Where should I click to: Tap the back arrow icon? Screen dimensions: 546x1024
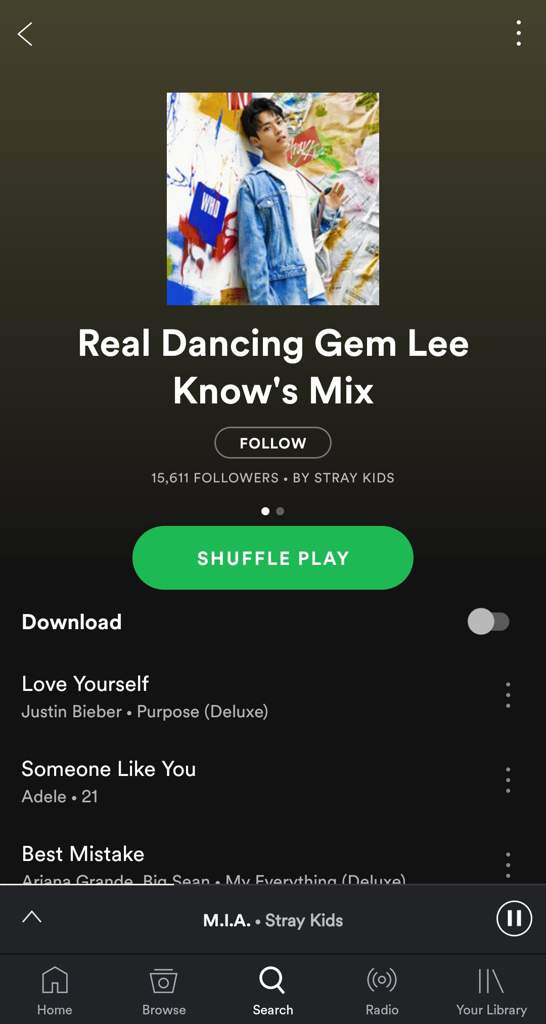pos(25,34)
